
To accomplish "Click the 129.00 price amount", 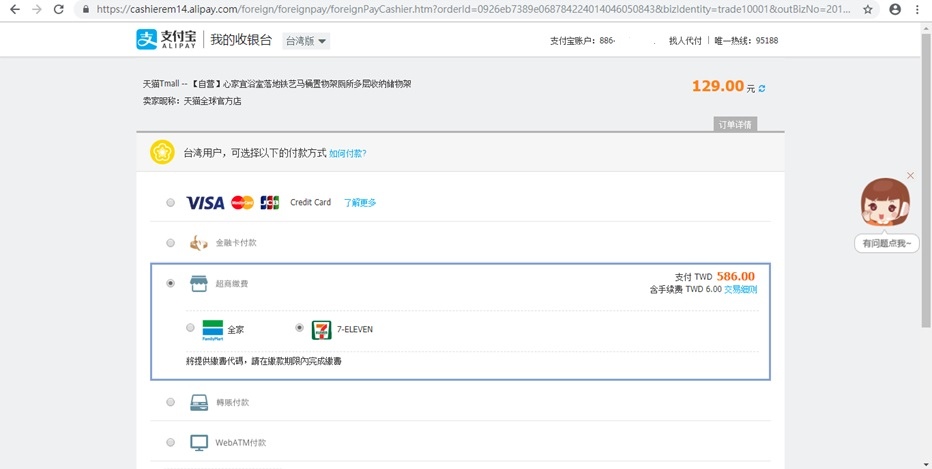I will click(717, 86).
